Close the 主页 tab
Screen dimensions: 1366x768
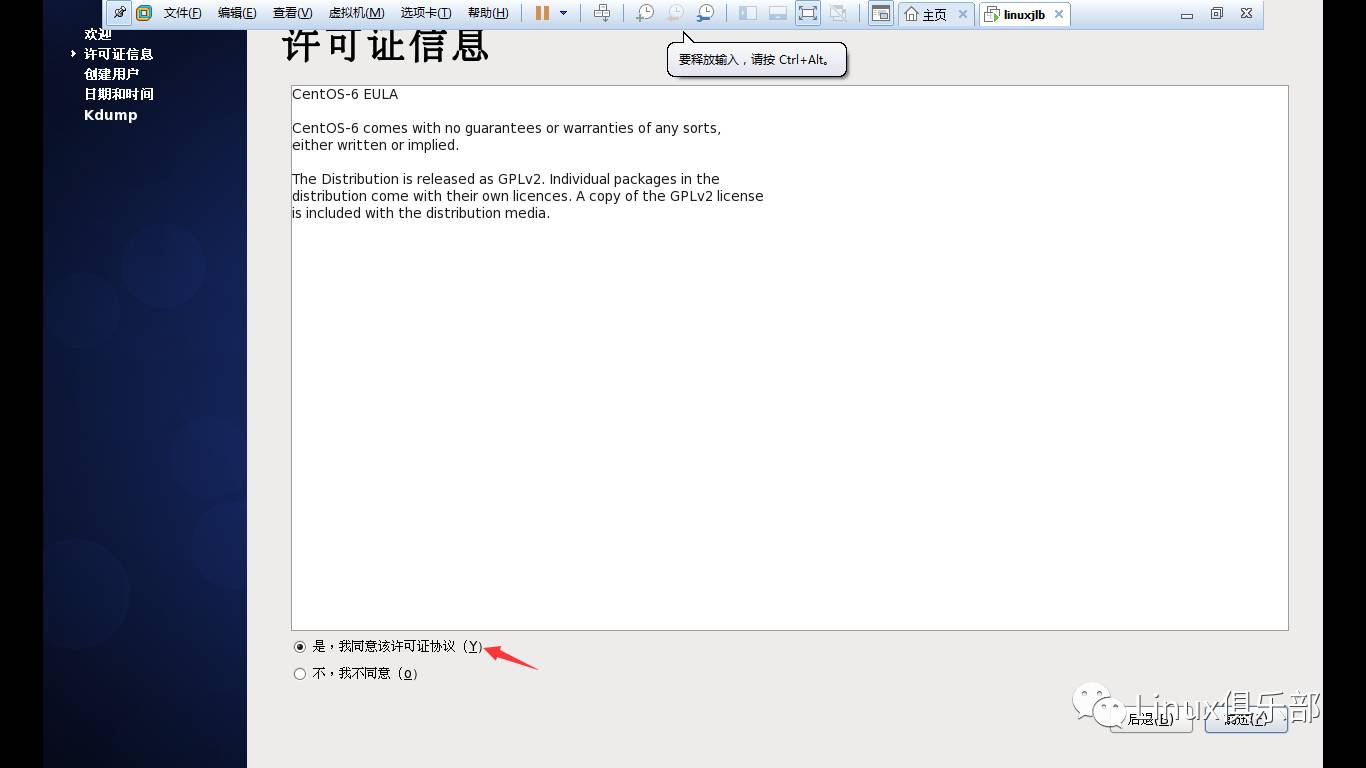pyautogui.click(x=963, y=14)
